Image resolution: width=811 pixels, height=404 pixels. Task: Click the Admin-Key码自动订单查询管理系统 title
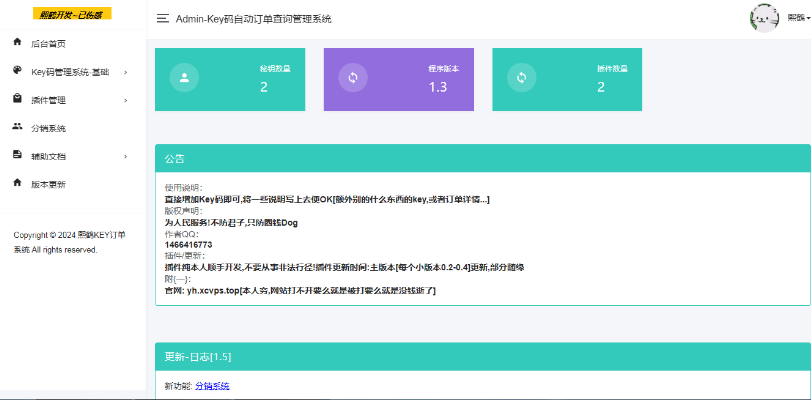tap(253, 19)
